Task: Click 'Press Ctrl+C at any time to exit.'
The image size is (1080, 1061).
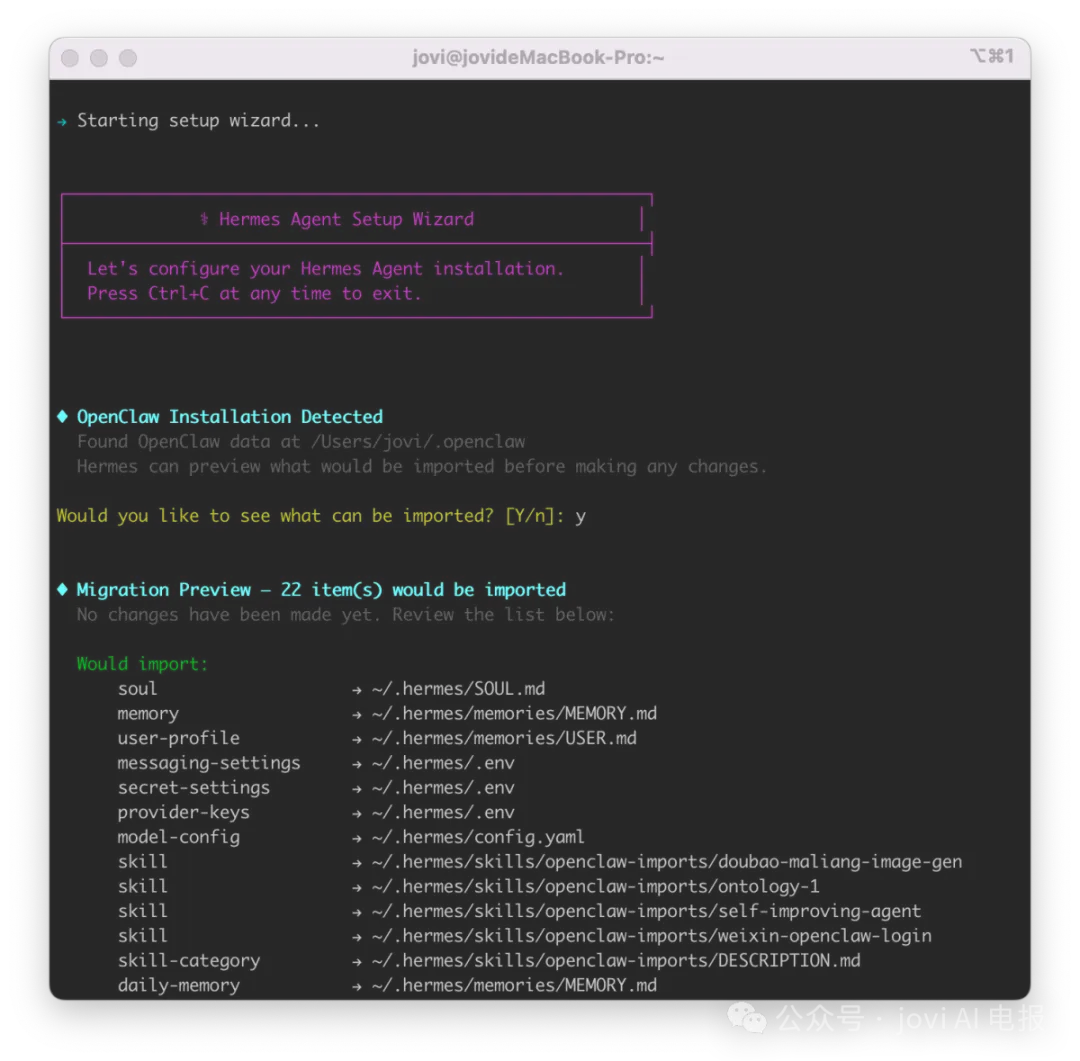Action: [x=253, y=293]
